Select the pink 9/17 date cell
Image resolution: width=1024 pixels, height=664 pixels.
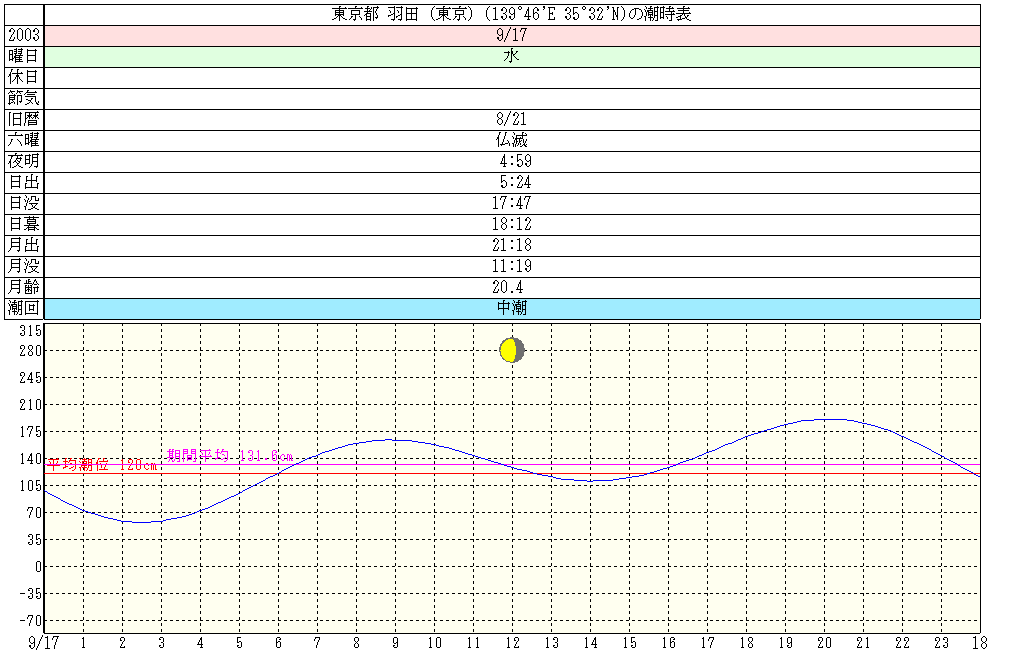512,35
